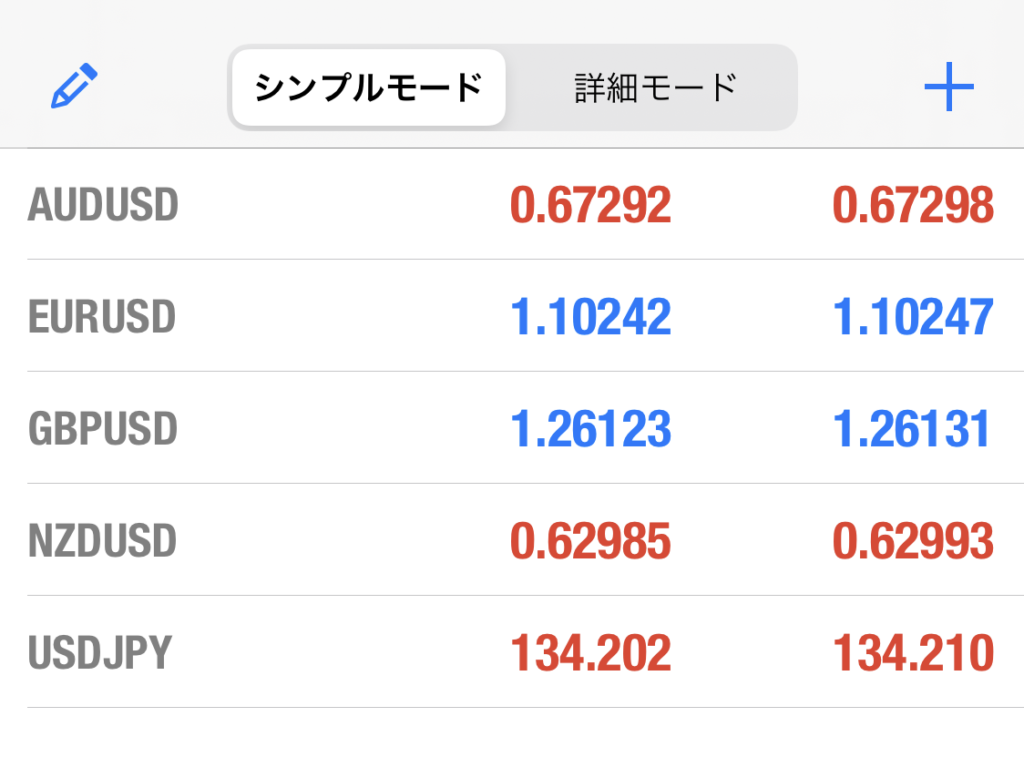Tap AUDUSD bid price 0.67292
The height and width of the screenshot is (778, 1024).
pos(590,205)
